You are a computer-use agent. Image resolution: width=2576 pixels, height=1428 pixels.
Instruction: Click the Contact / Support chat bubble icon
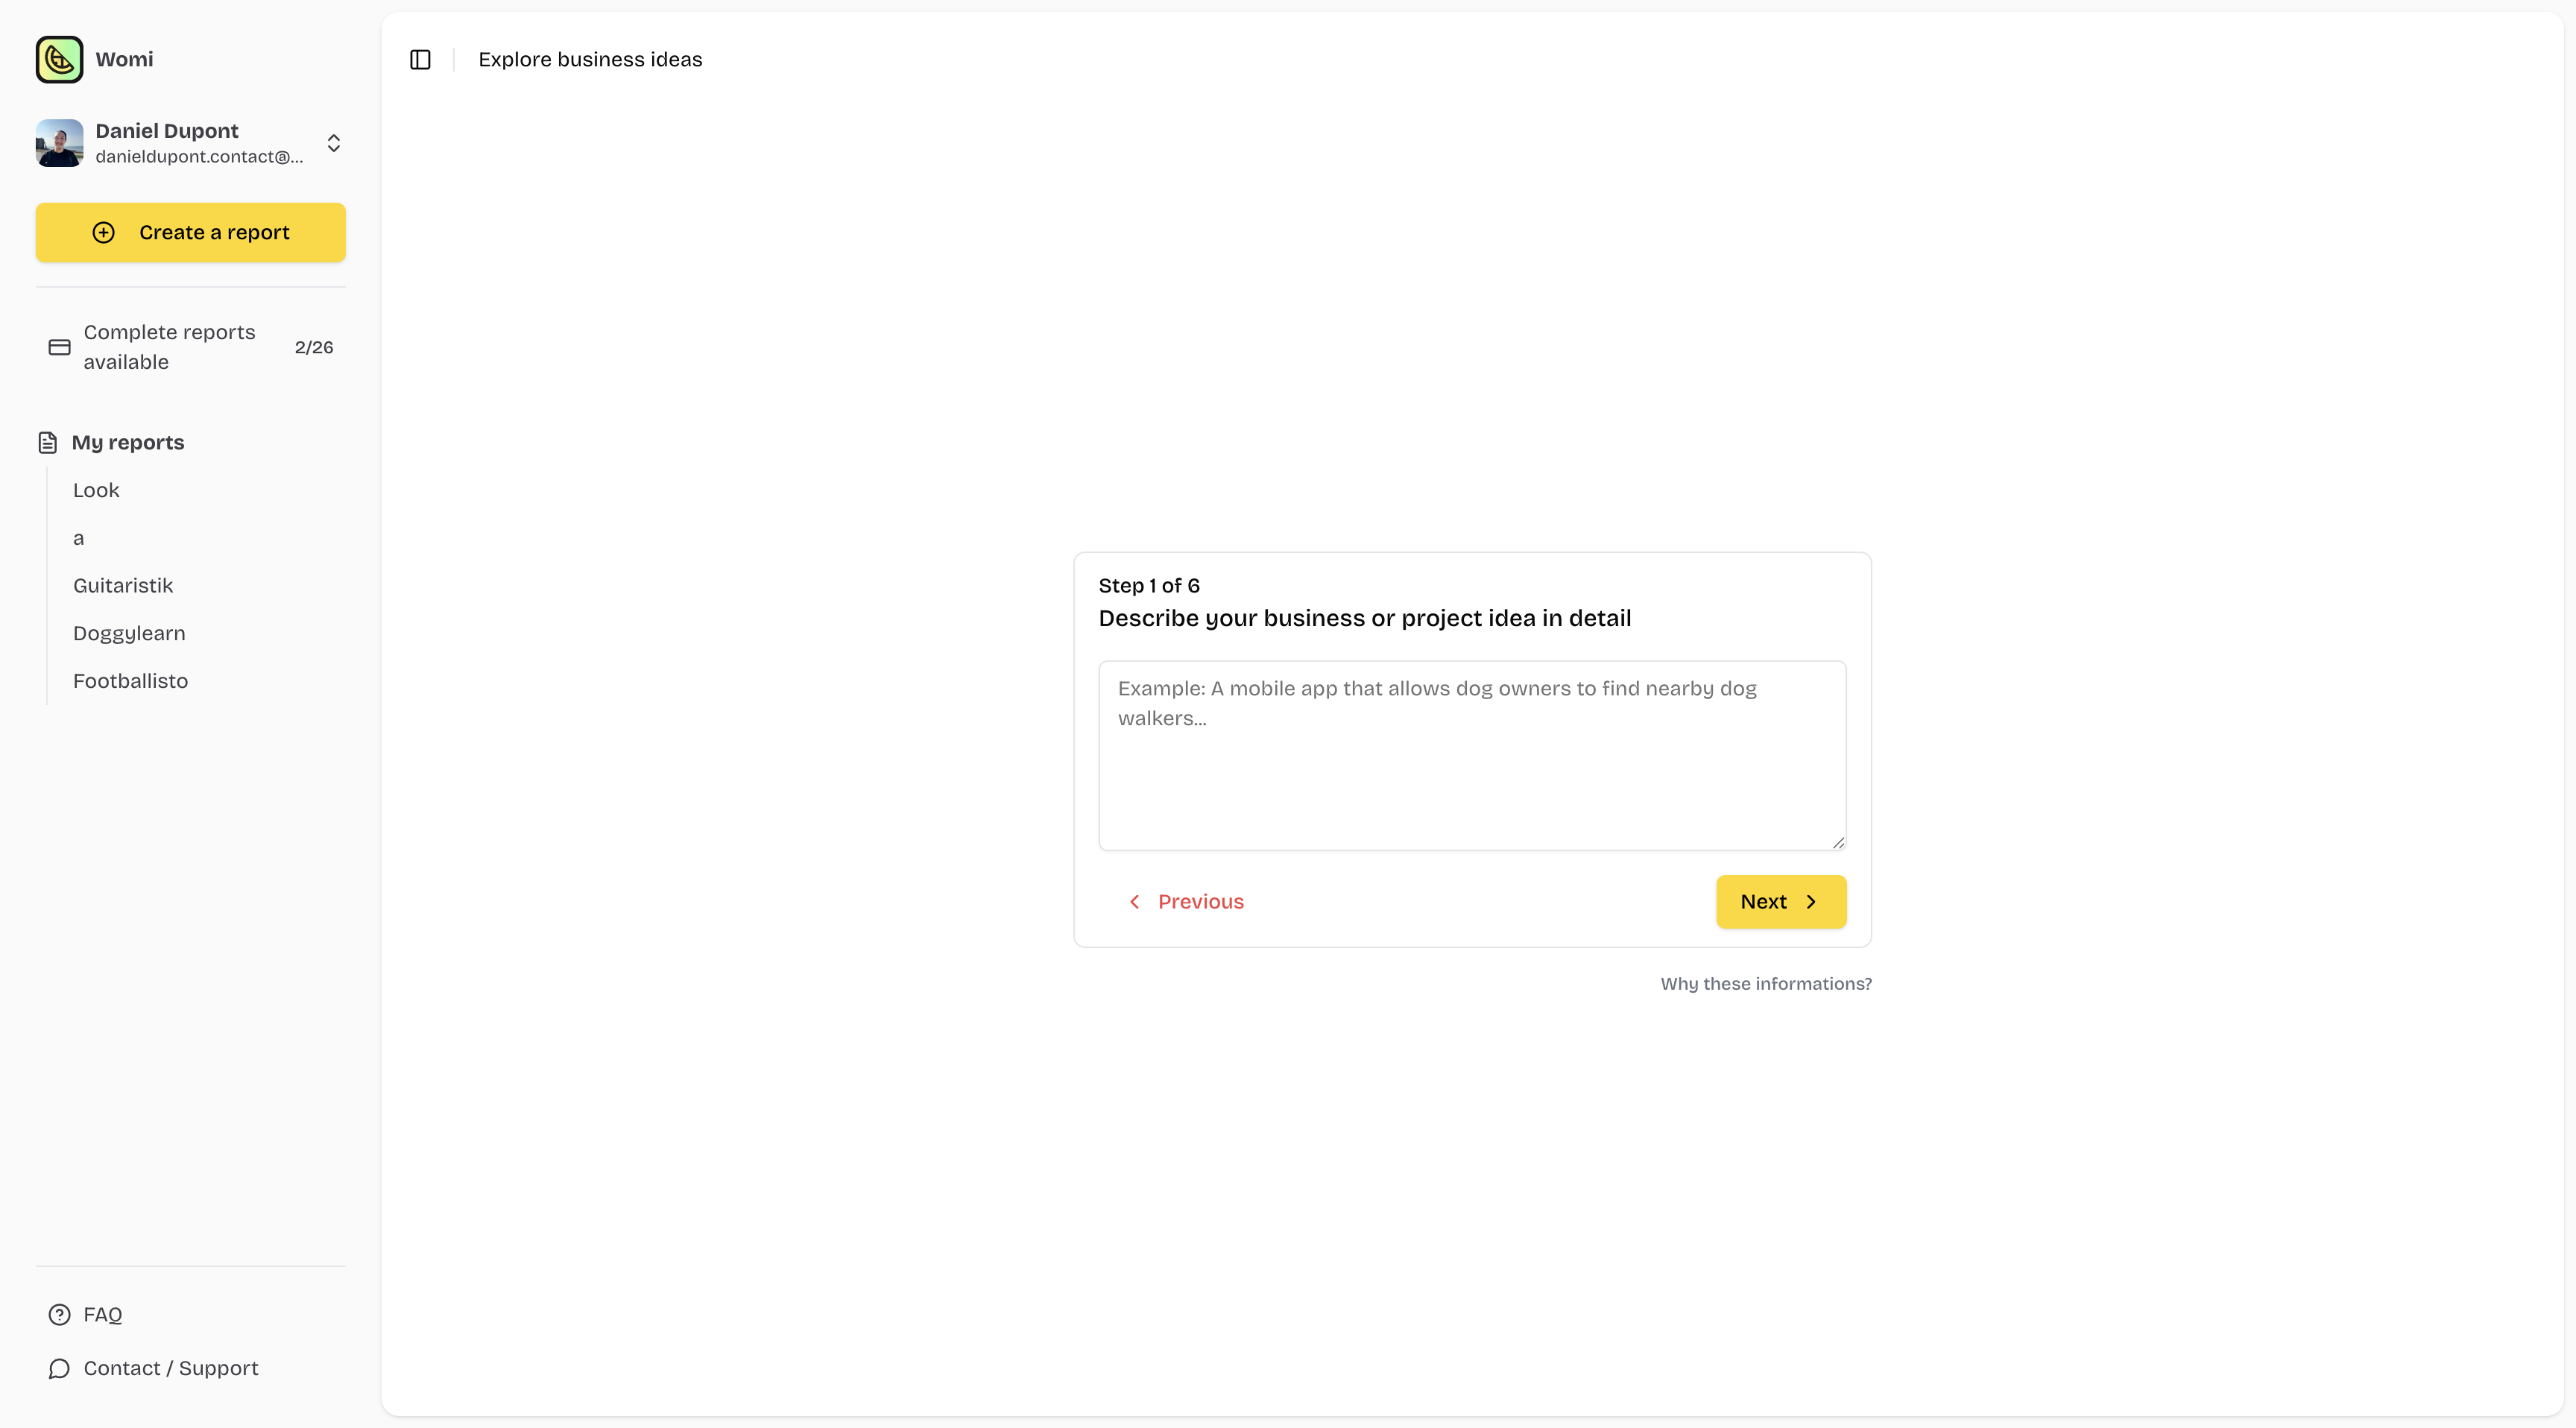point(59,1368)
